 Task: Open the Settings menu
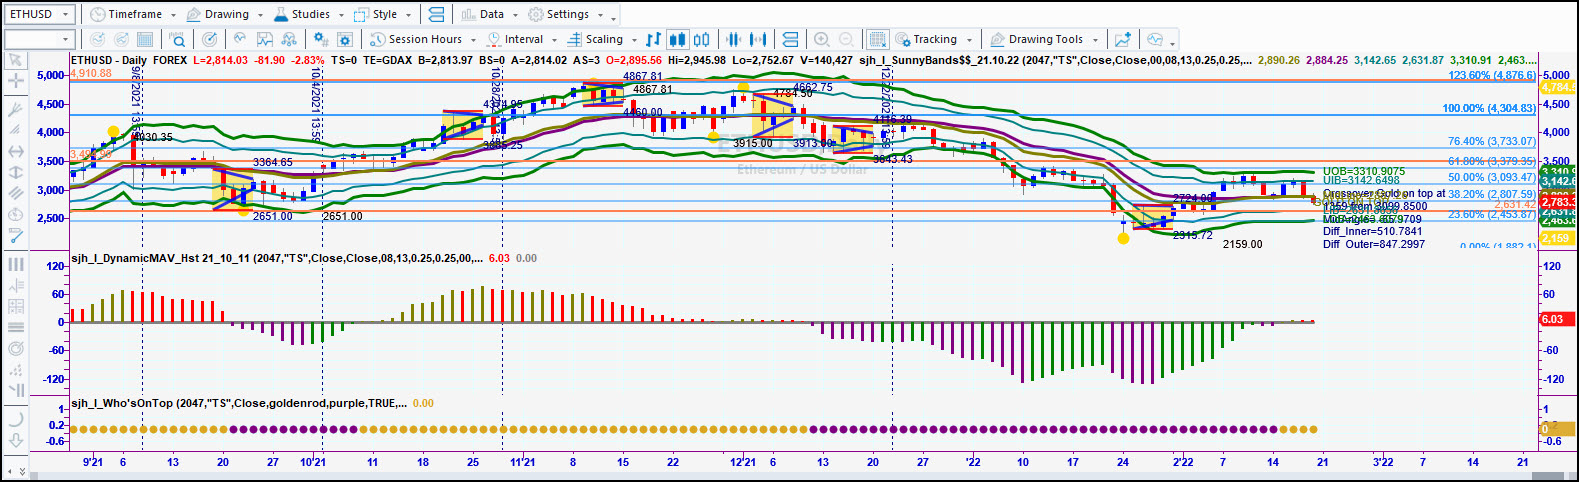tap(566, 14)
